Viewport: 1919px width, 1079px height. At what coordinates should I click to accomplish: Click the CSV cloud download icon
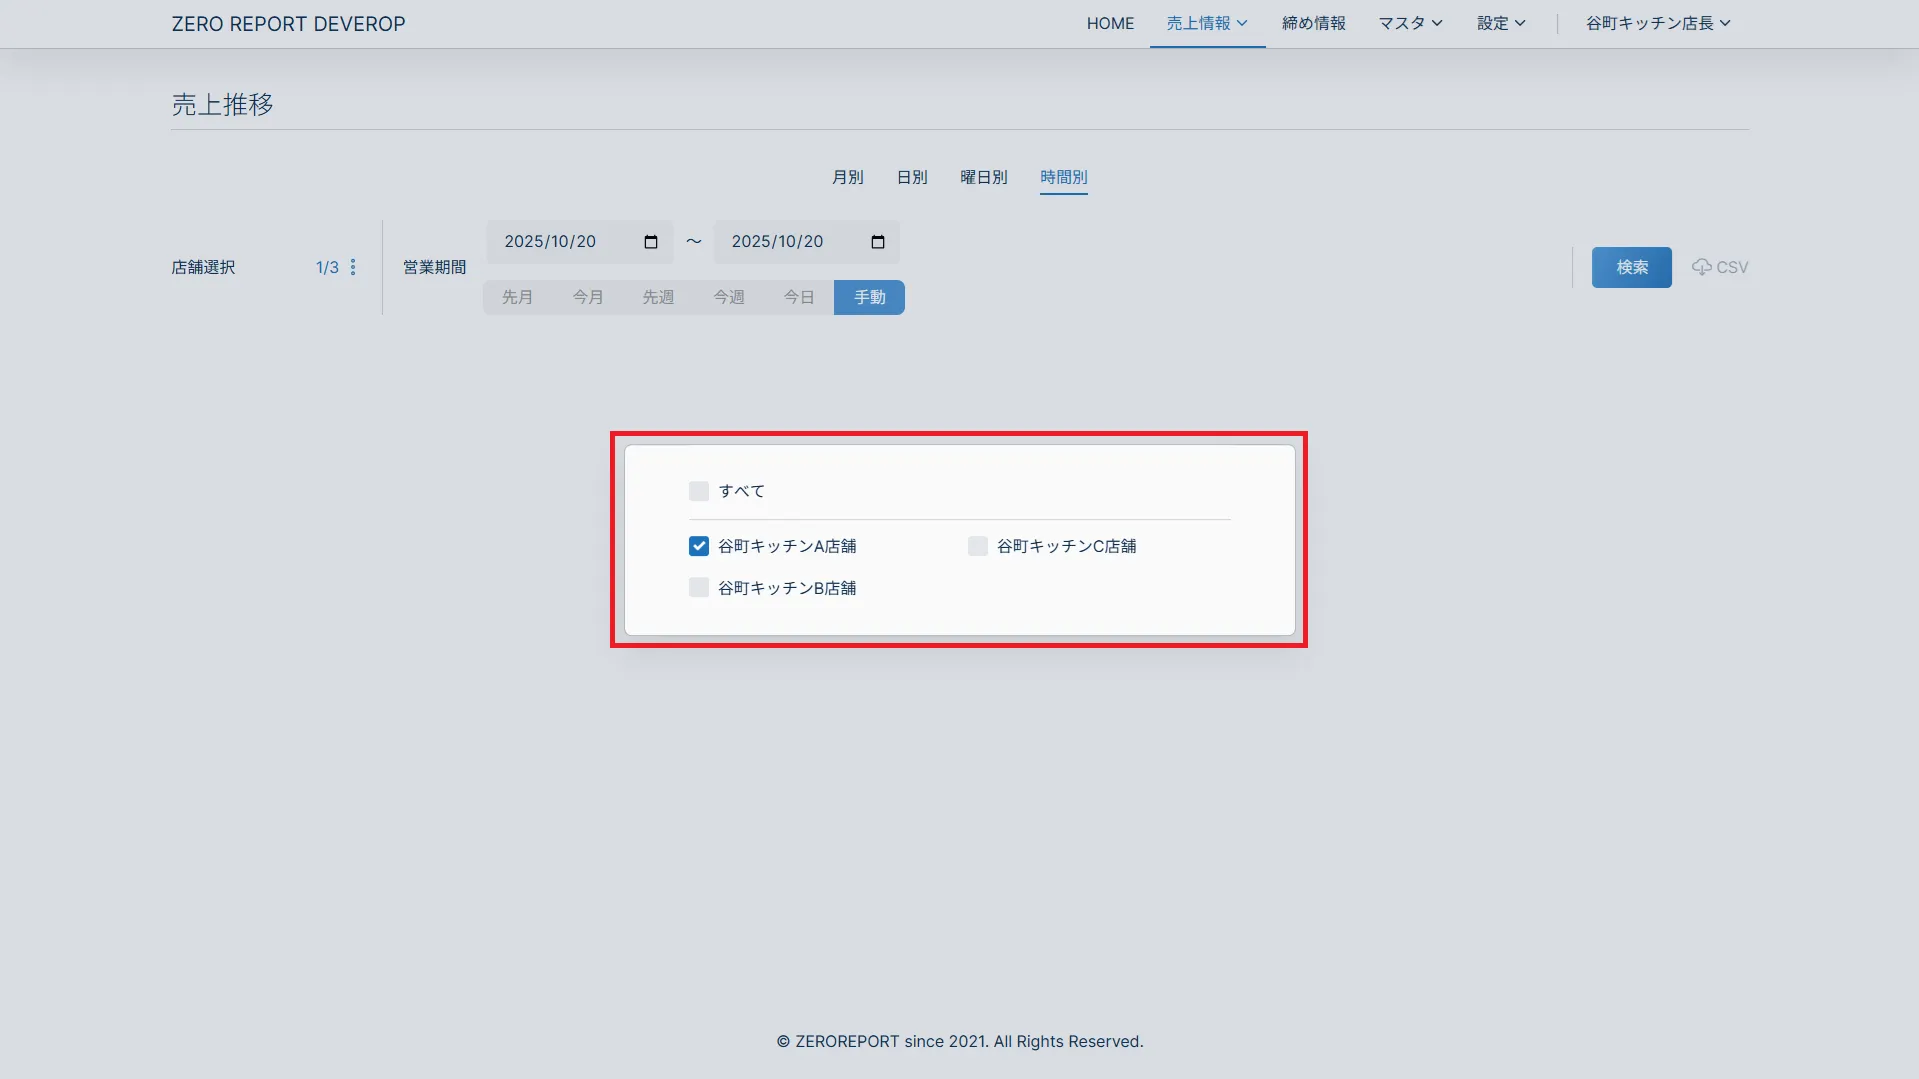point(1701,267)
